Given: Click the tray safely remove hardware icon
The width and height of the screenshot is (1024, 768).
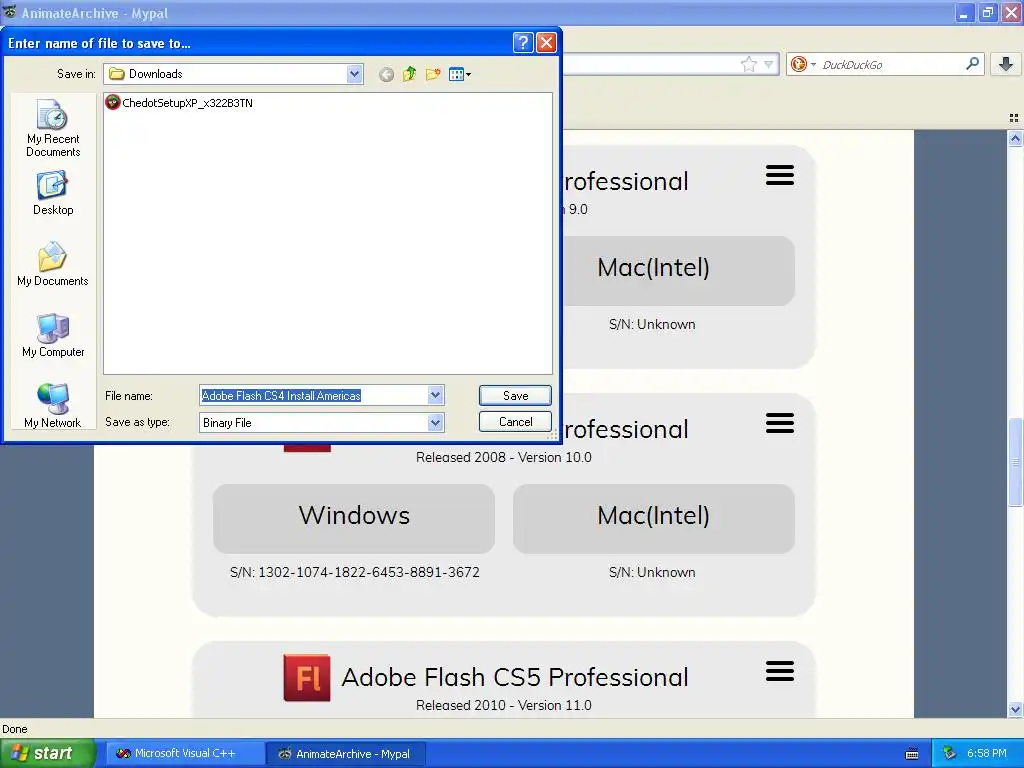Looking at the screenshot, I should [x=950, y=754].
